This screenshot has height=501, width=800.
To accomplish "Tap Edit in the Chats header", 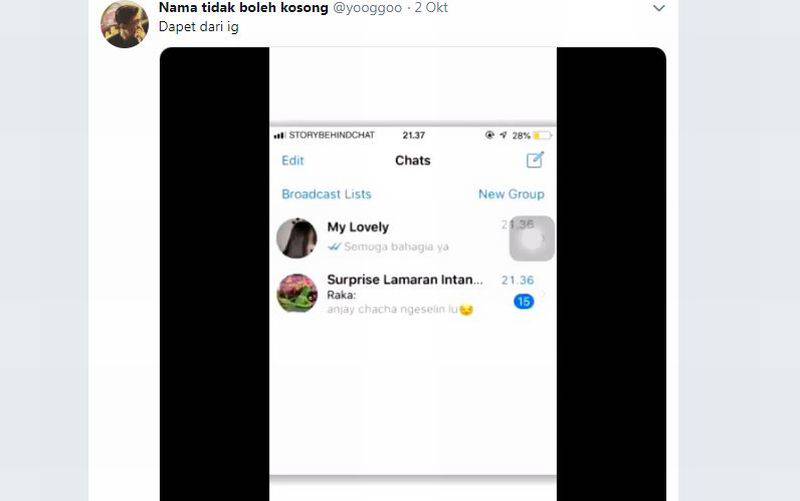I will pyautogui.click(x=292, y=161).
